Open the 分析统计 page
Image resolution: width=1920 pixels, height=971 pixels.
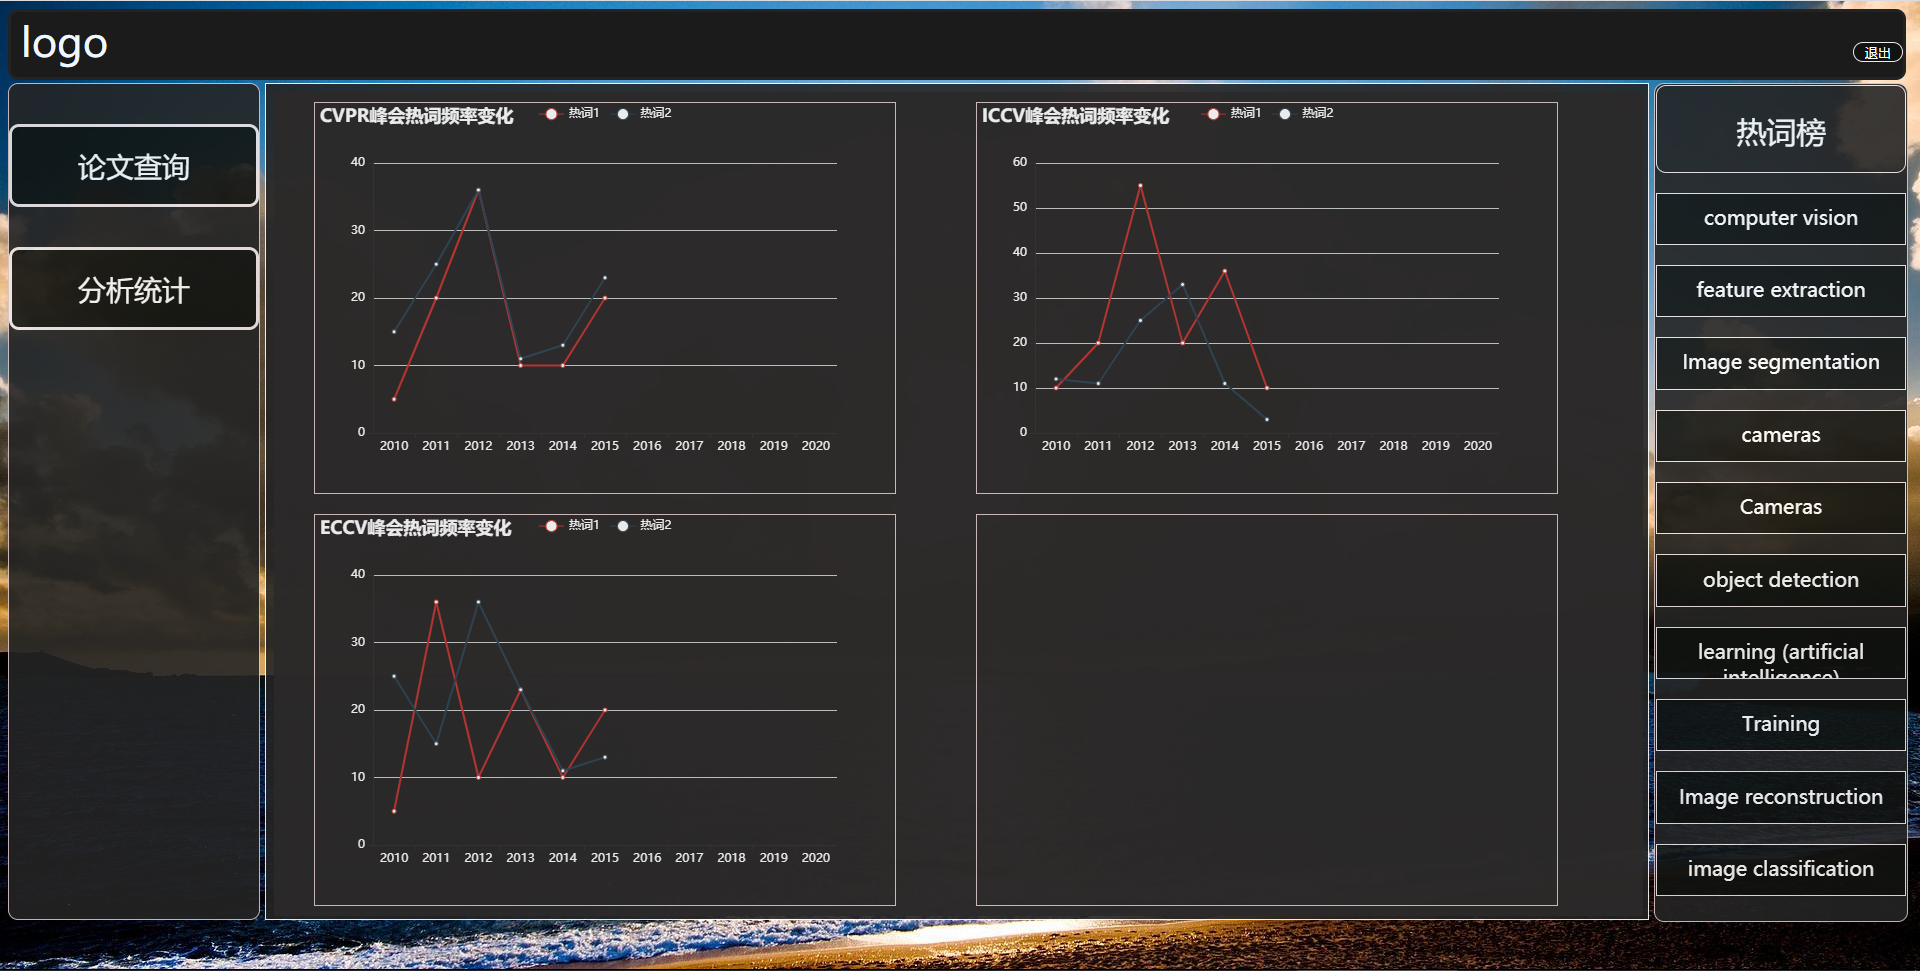[x=134, y=289]
